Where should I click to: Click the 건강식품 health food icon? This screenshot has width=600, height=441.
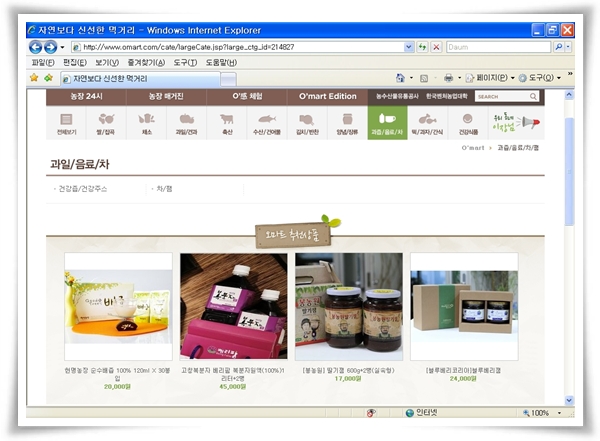tap(467, 124)
